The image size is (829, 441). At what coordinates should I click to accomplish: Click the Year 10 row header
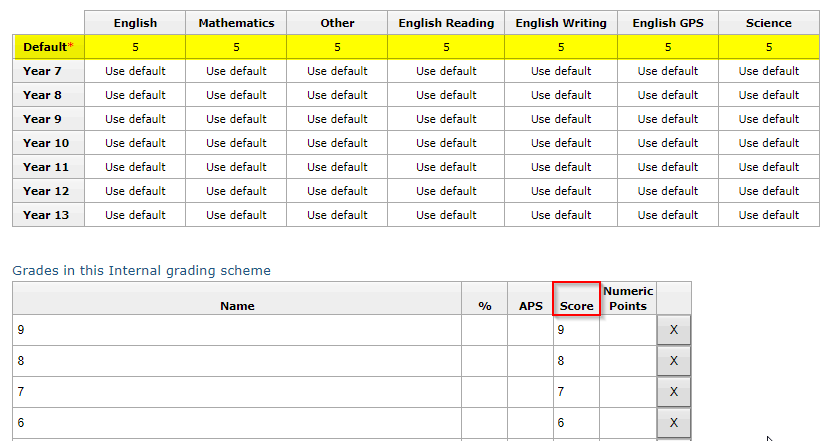(x=48, y=143)
